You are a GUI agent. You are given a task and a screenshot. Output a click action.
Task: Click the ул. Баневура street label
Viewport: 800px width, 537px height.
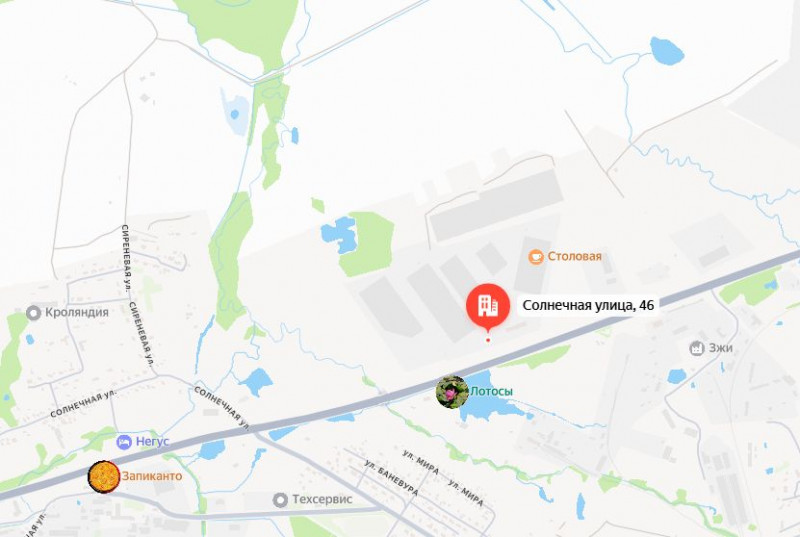tap(392, 478)
